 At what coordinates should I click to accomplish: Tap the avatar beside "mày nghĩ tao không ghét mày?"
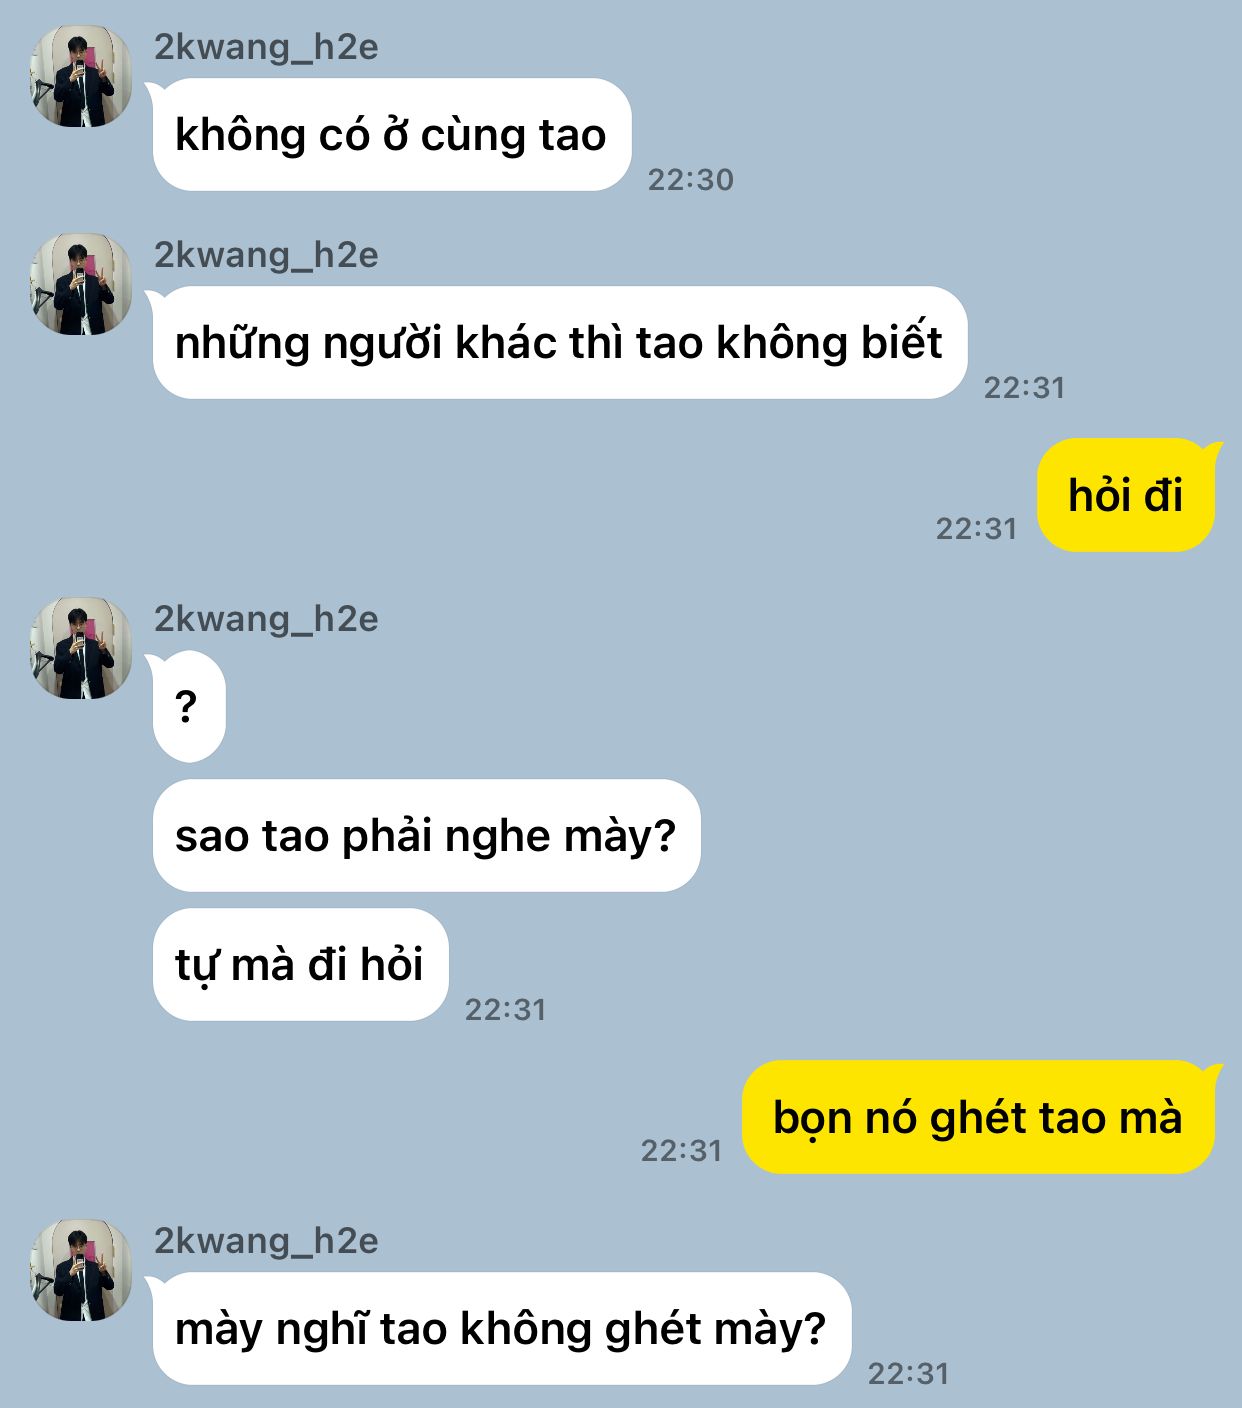(x=81, y=1270)
